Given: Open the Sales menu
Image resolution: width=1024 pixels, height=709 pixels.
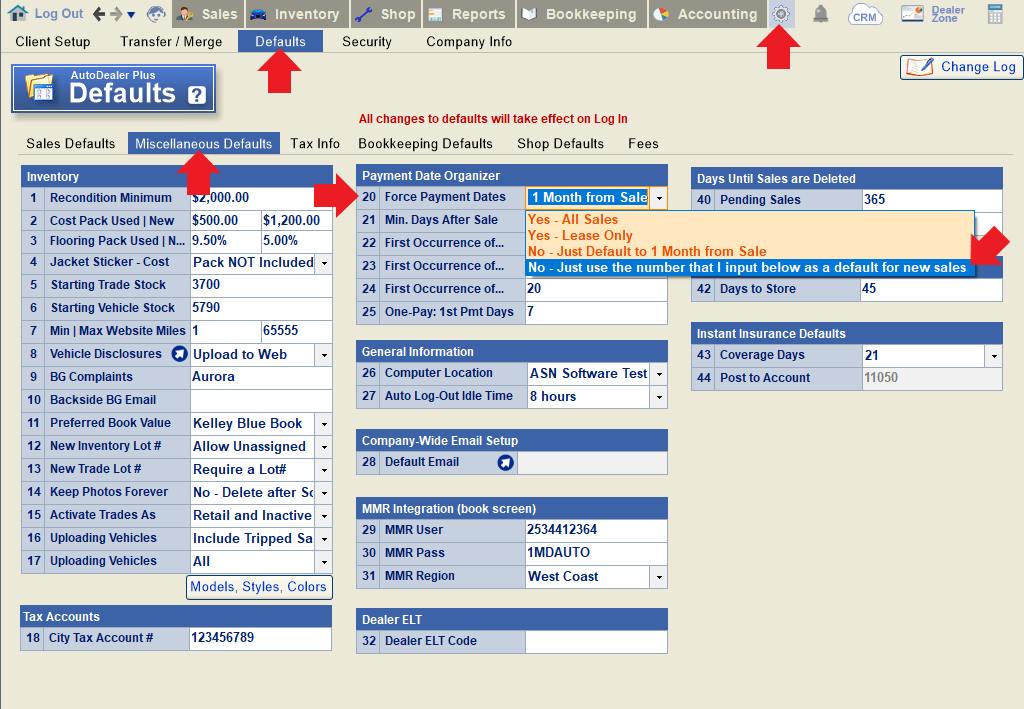Looking at the screenshot, I should click(x=208, y=14).
